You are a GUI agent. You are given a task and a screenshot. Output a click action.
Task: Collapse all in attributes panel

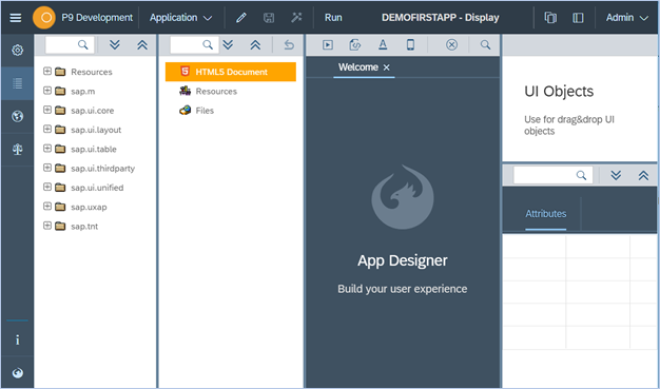coord(643,175)
